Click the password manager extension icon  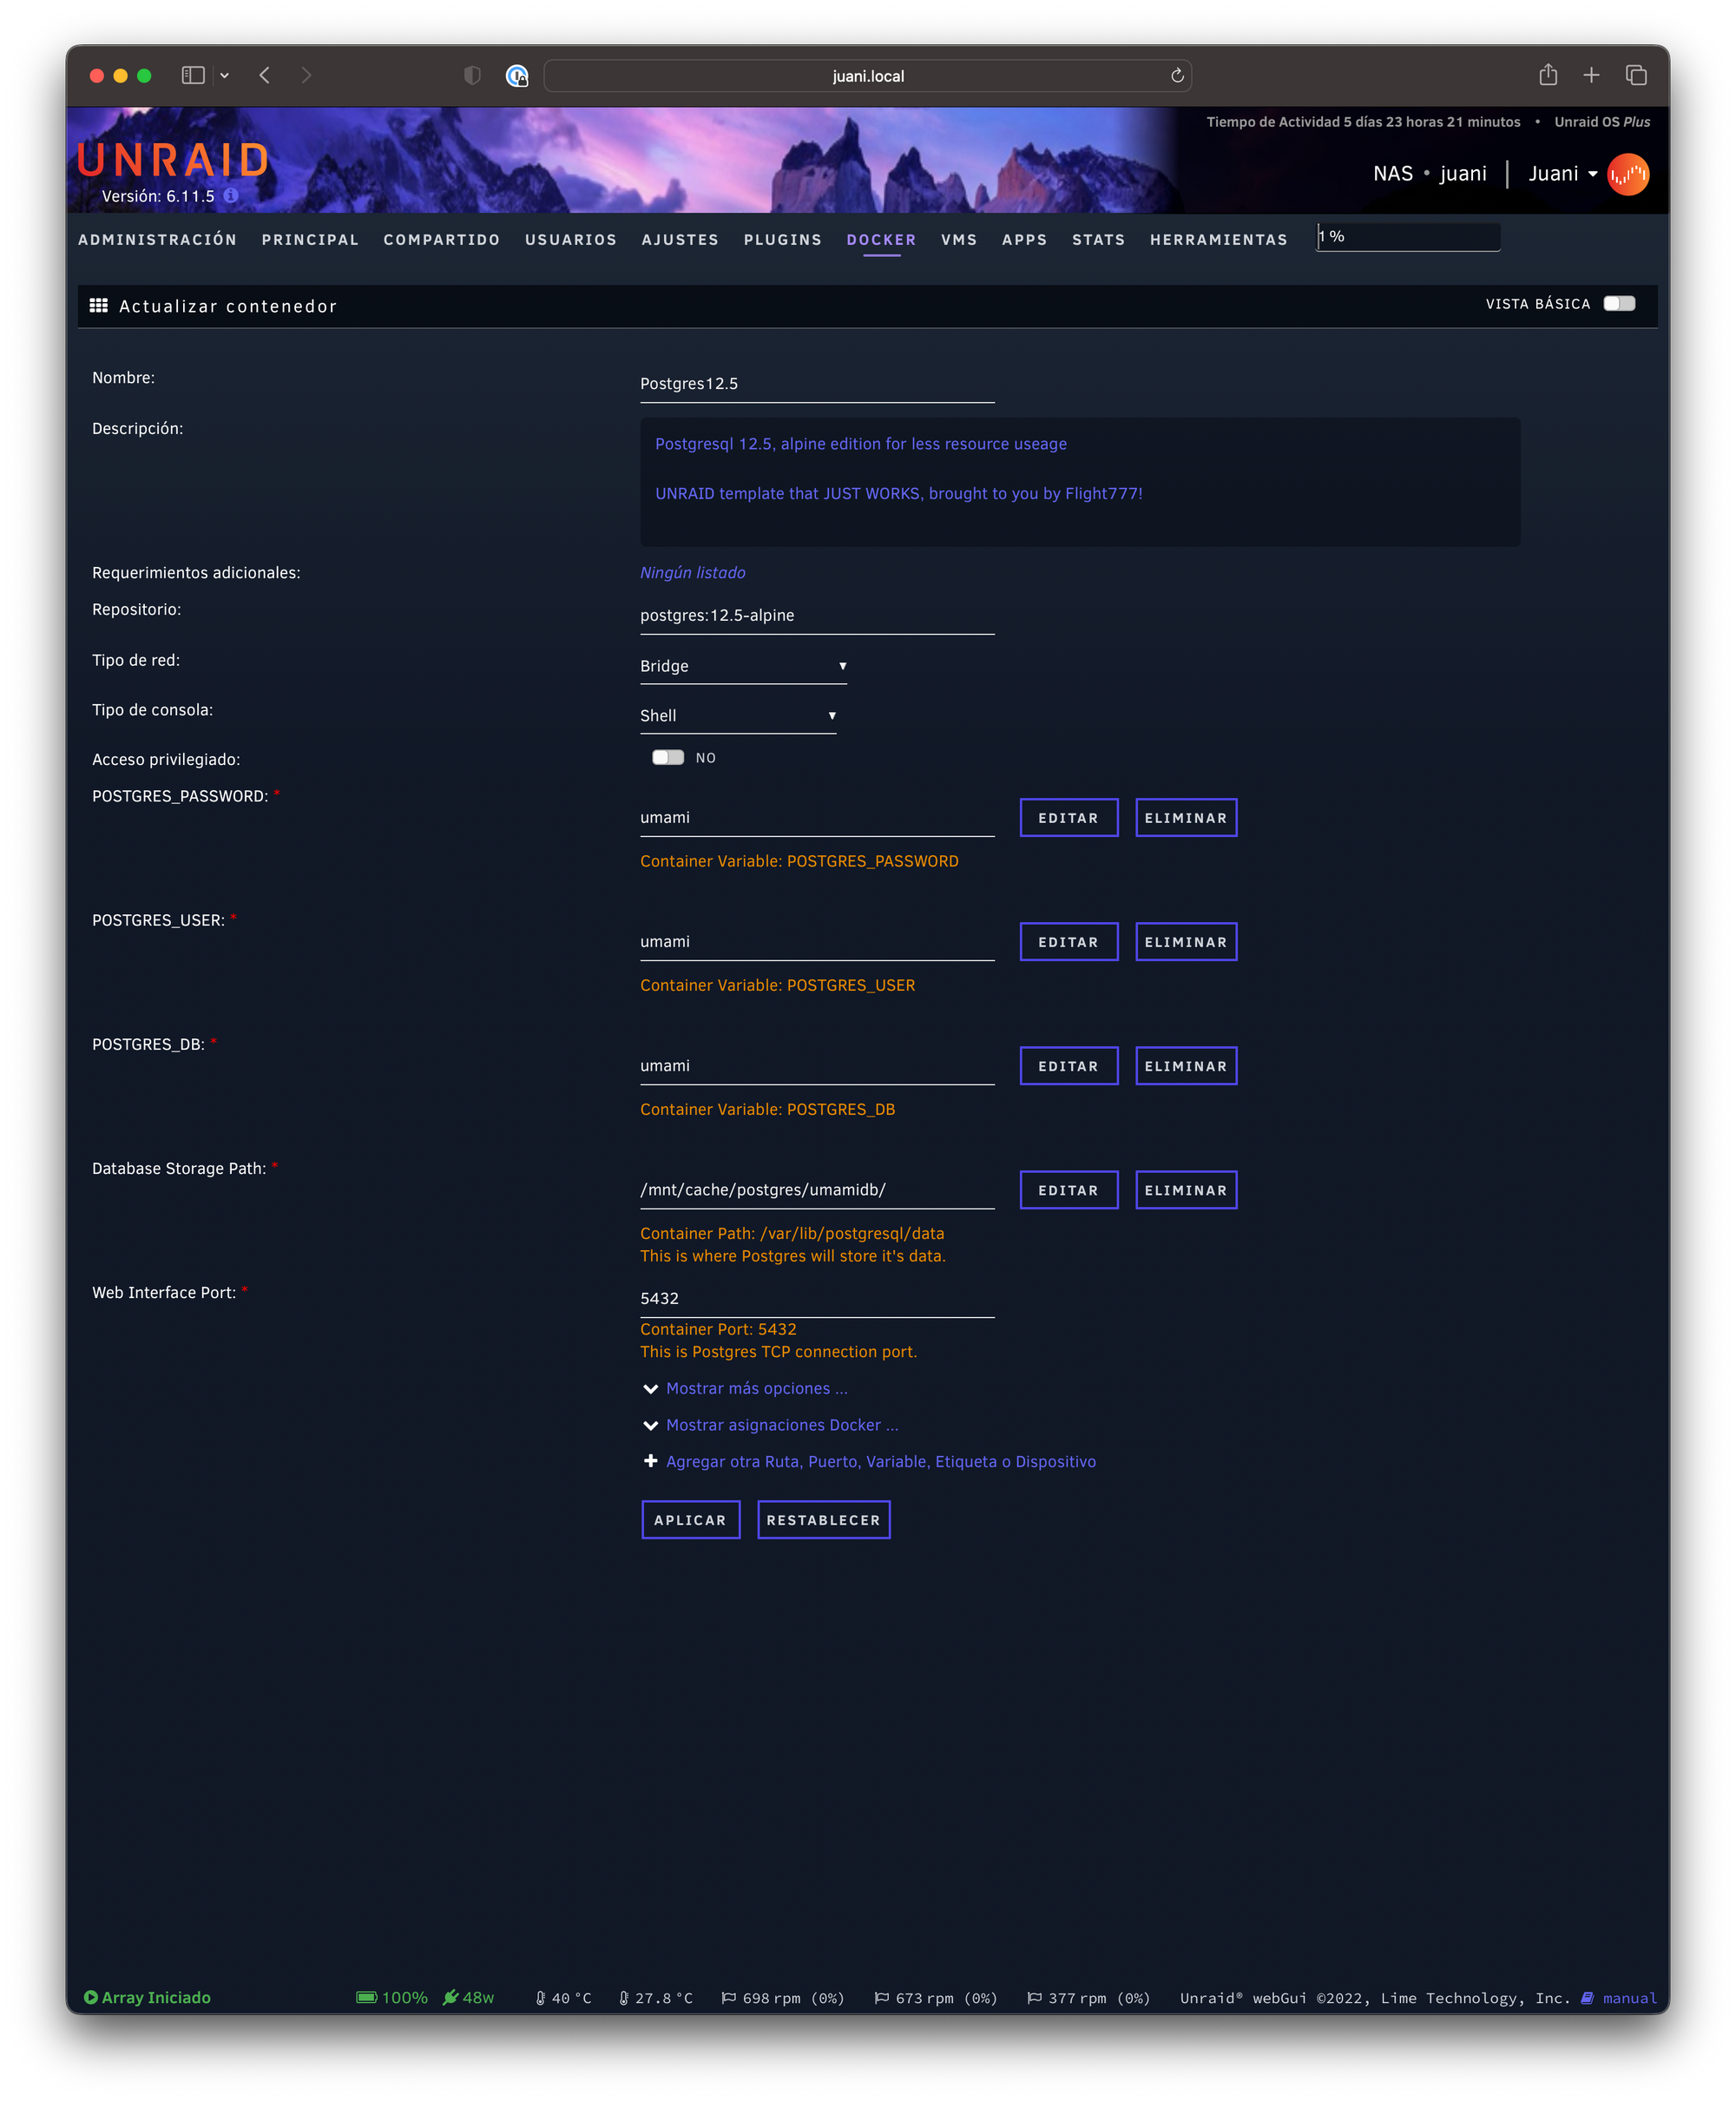(517, 76)
